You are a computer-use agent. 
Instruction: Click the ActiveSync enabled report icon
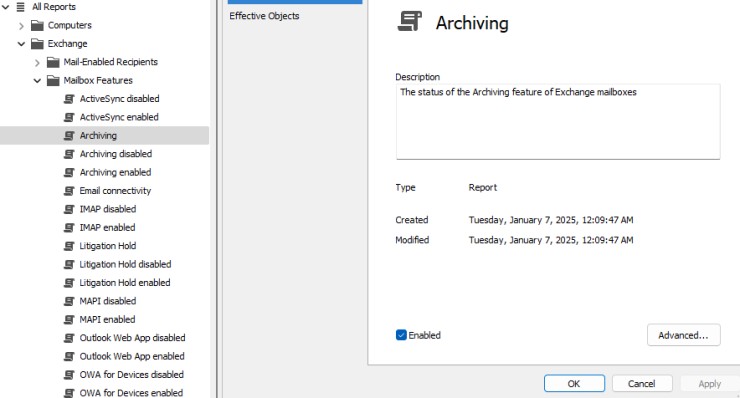coord(69,117)
